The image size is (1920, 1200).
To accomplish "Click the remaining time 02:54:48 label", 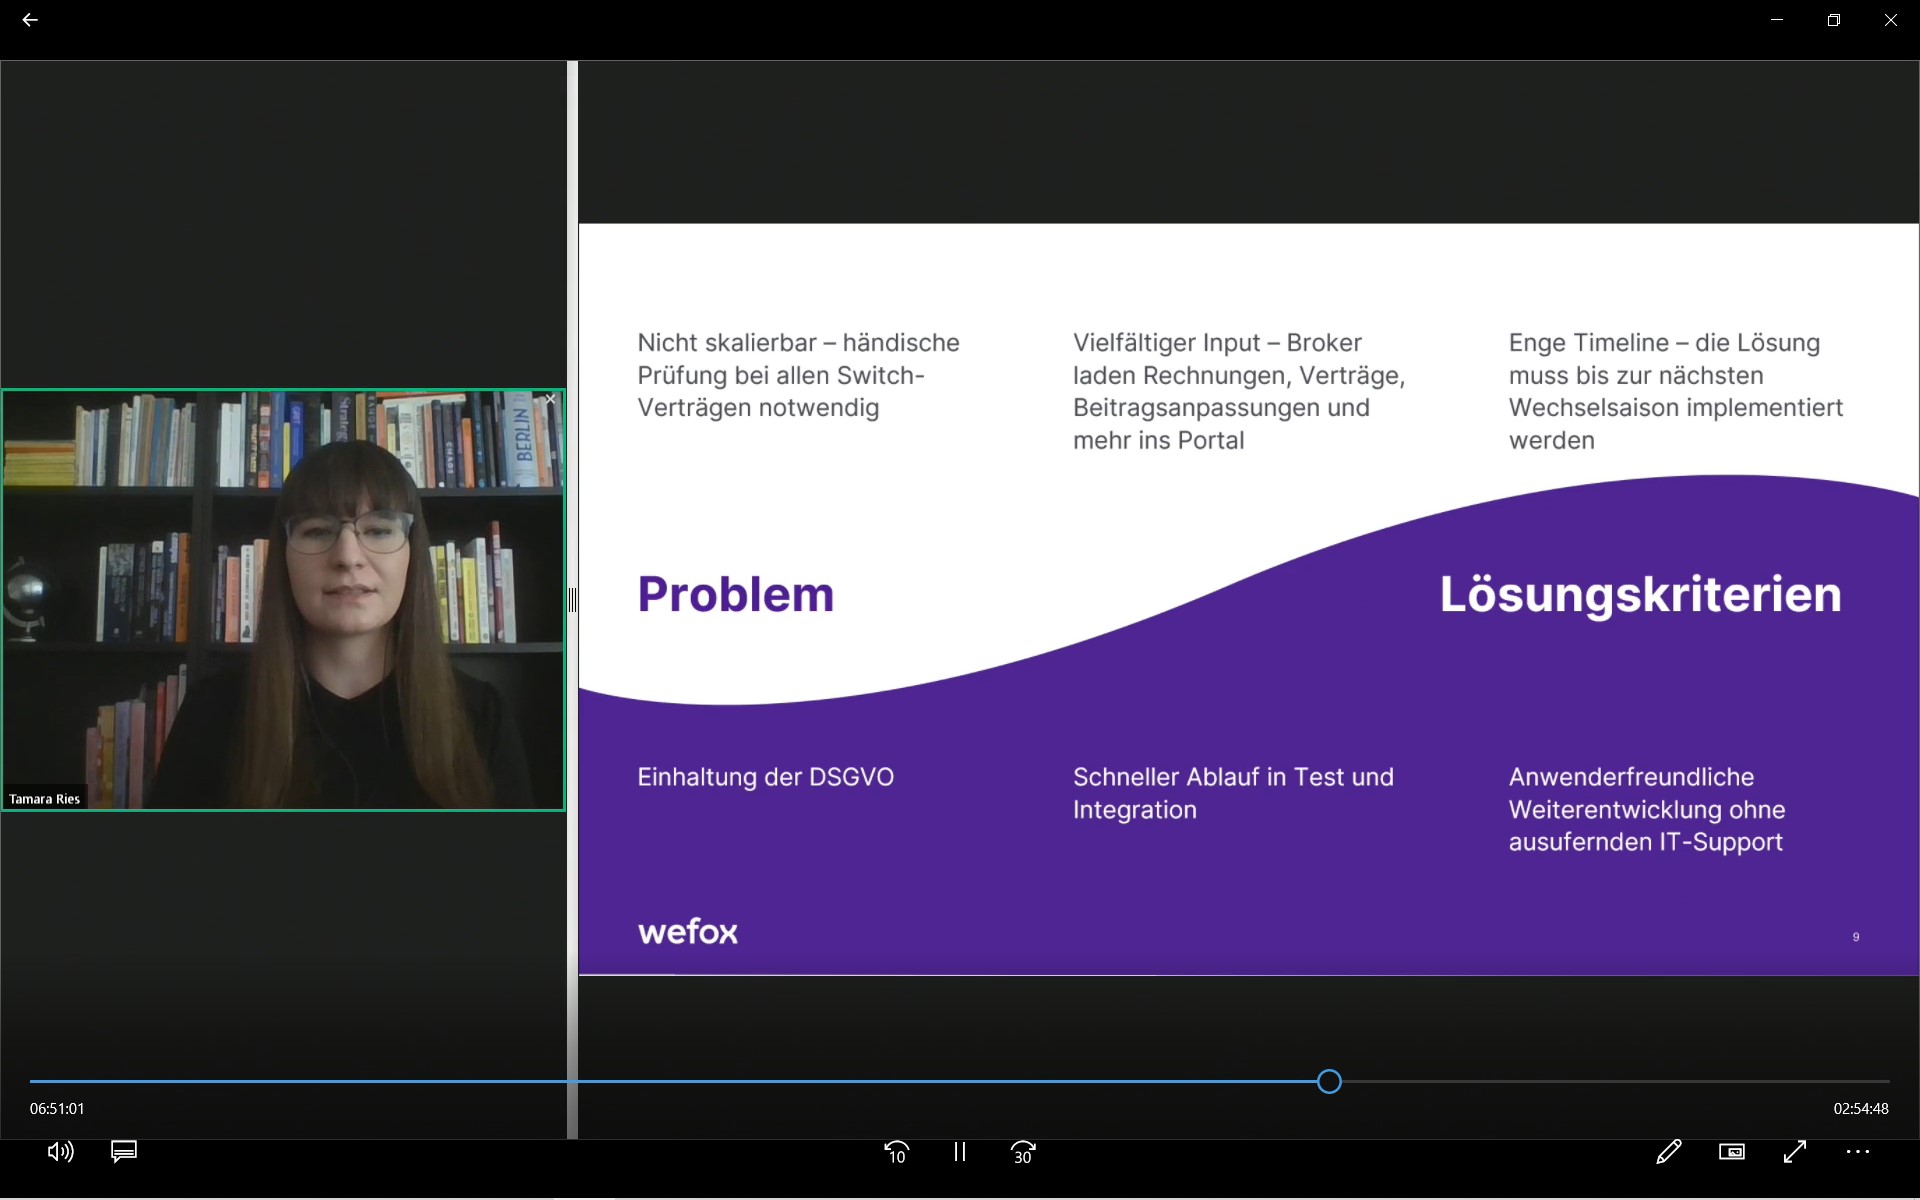I will point(1861,1108).
